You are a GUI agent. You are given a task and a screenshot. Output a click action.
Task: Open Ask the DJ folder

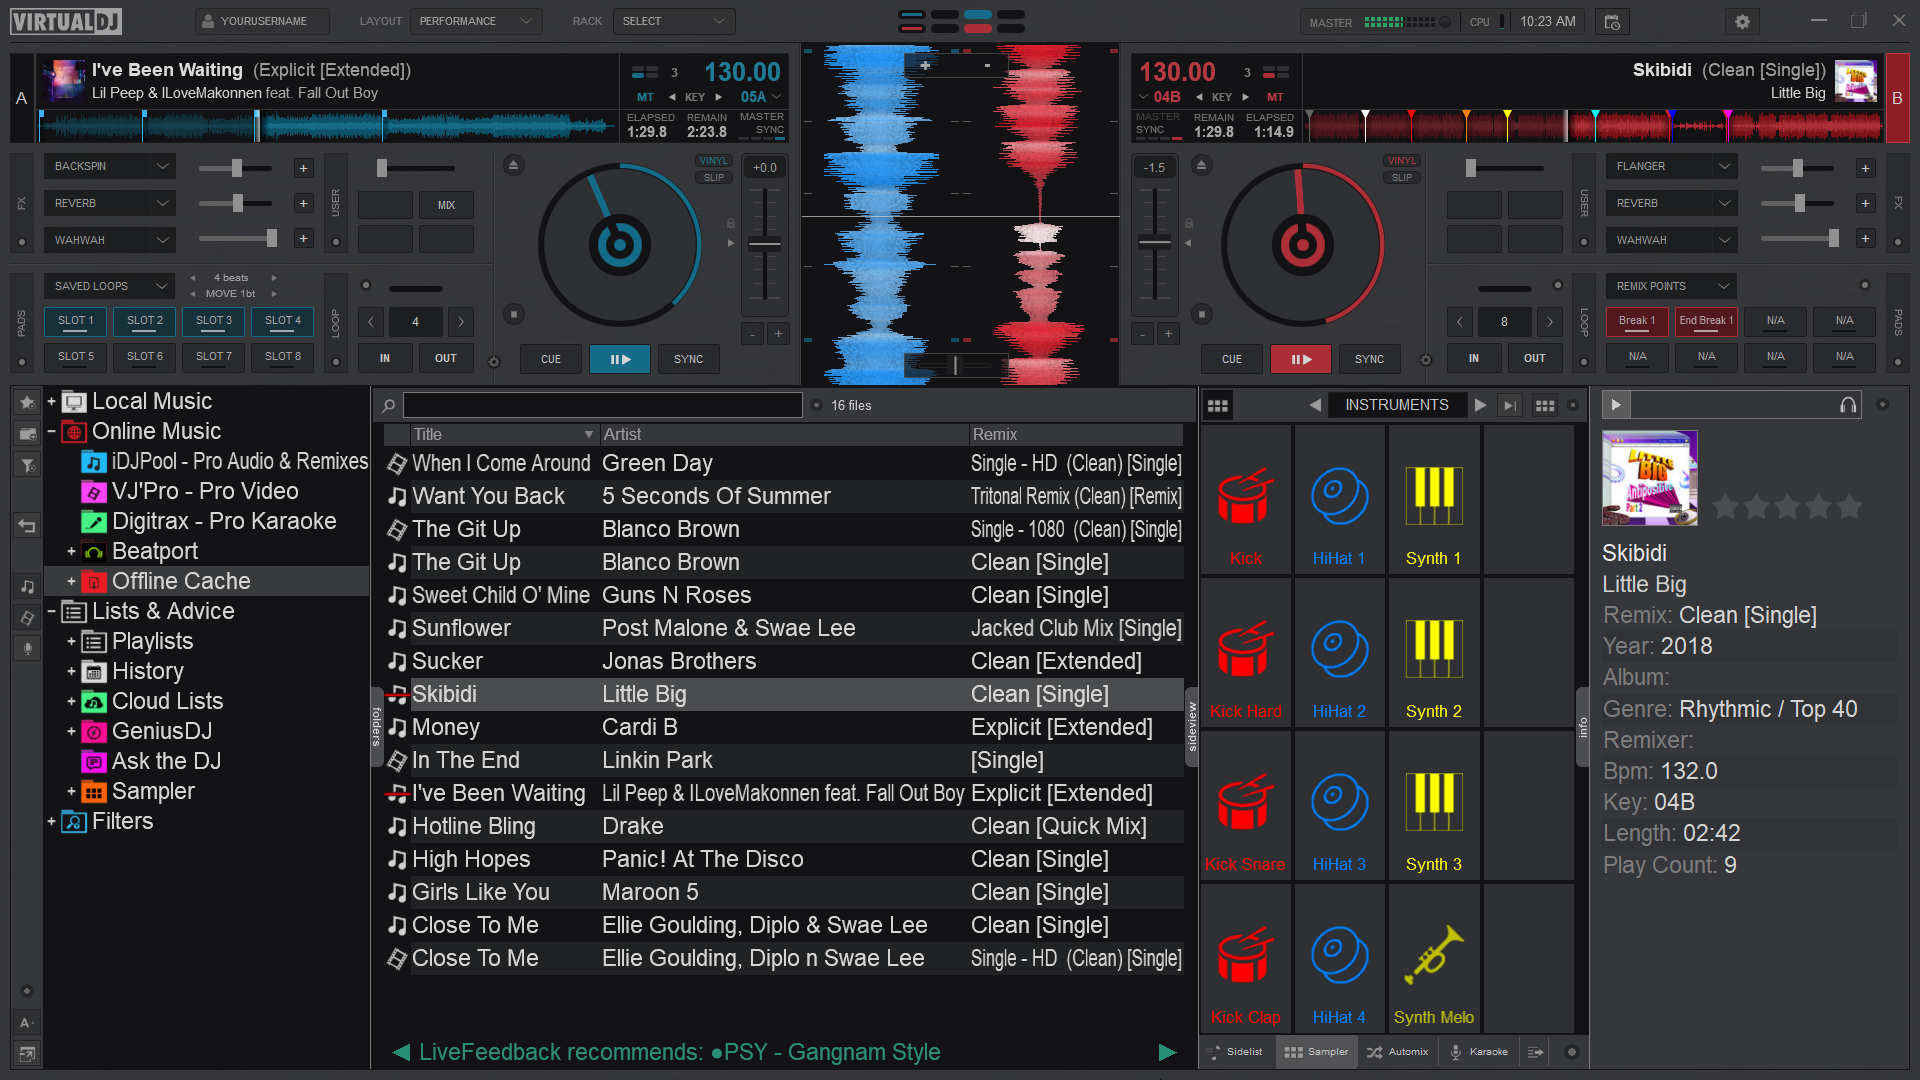(x=166, y=762)
